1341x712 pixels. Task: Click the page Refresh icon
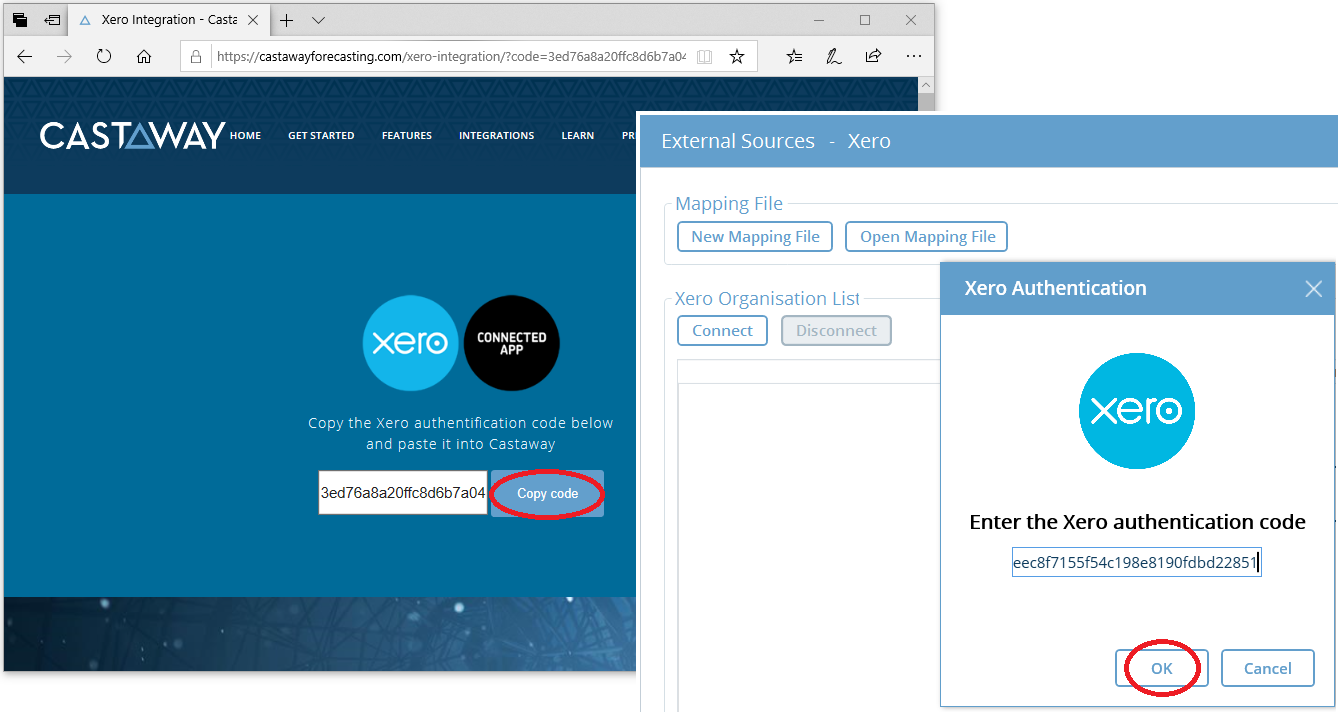click(x=104, y=57)
